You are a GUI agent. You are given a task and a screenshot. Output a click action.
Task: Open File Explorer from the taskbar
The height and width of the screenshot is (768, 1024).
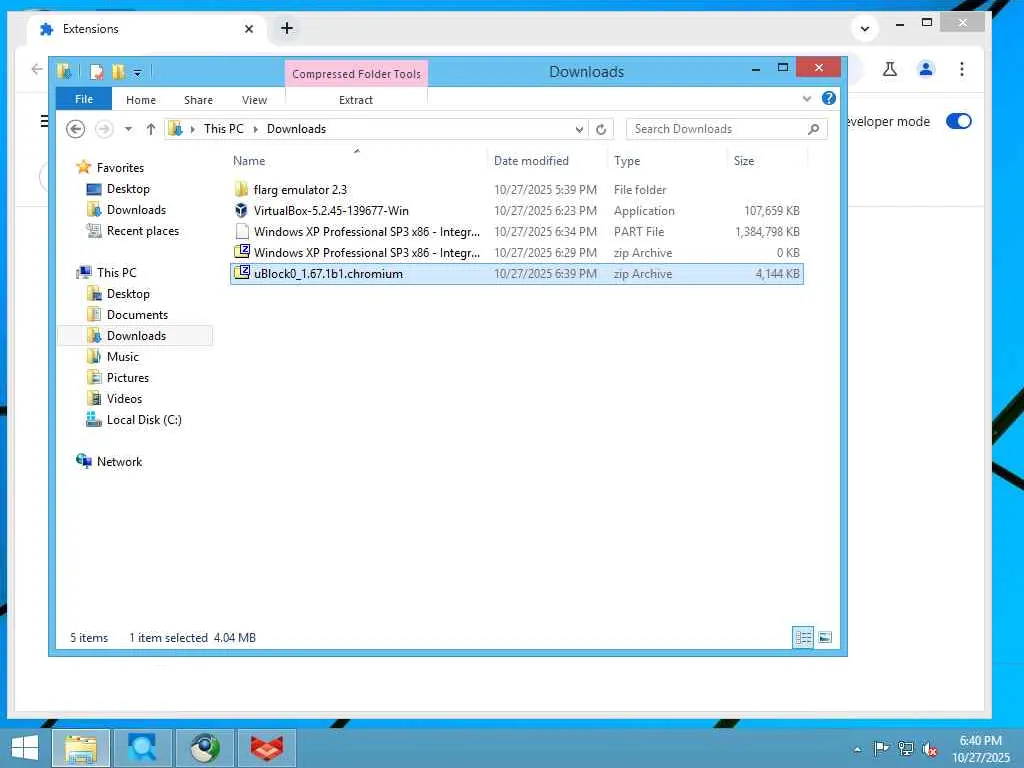pos(80,748)
